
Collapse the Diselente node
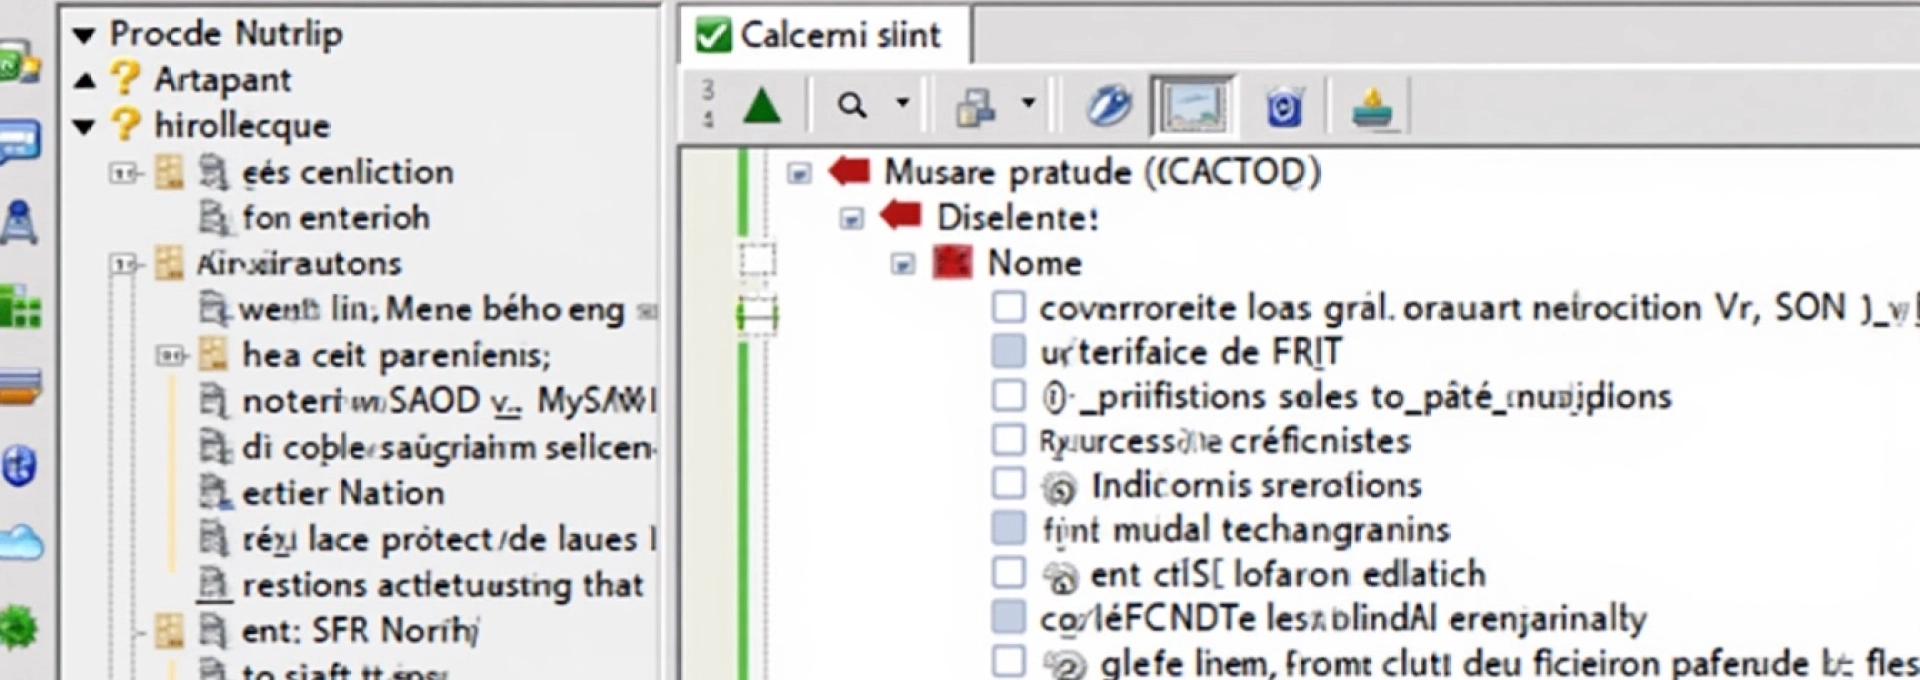[851, 218]
